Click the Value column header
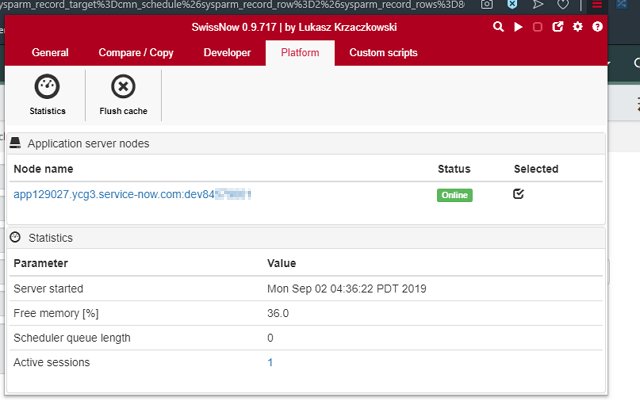Screen dimensions: 640x400 [x=281, y=263]
